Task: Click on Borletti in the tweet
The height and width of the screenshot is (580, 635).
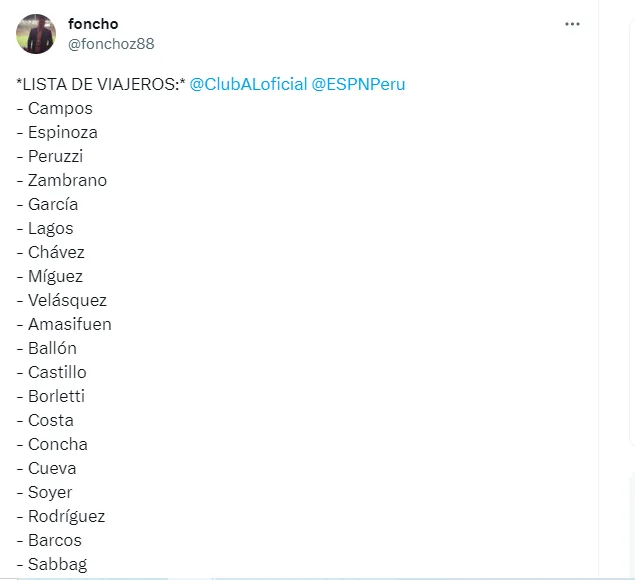Action: tap(56, 396)
